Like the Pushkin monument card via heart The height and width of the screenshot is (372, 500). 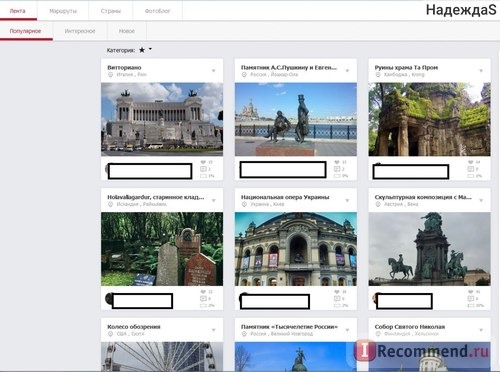(x=337, y=162)
